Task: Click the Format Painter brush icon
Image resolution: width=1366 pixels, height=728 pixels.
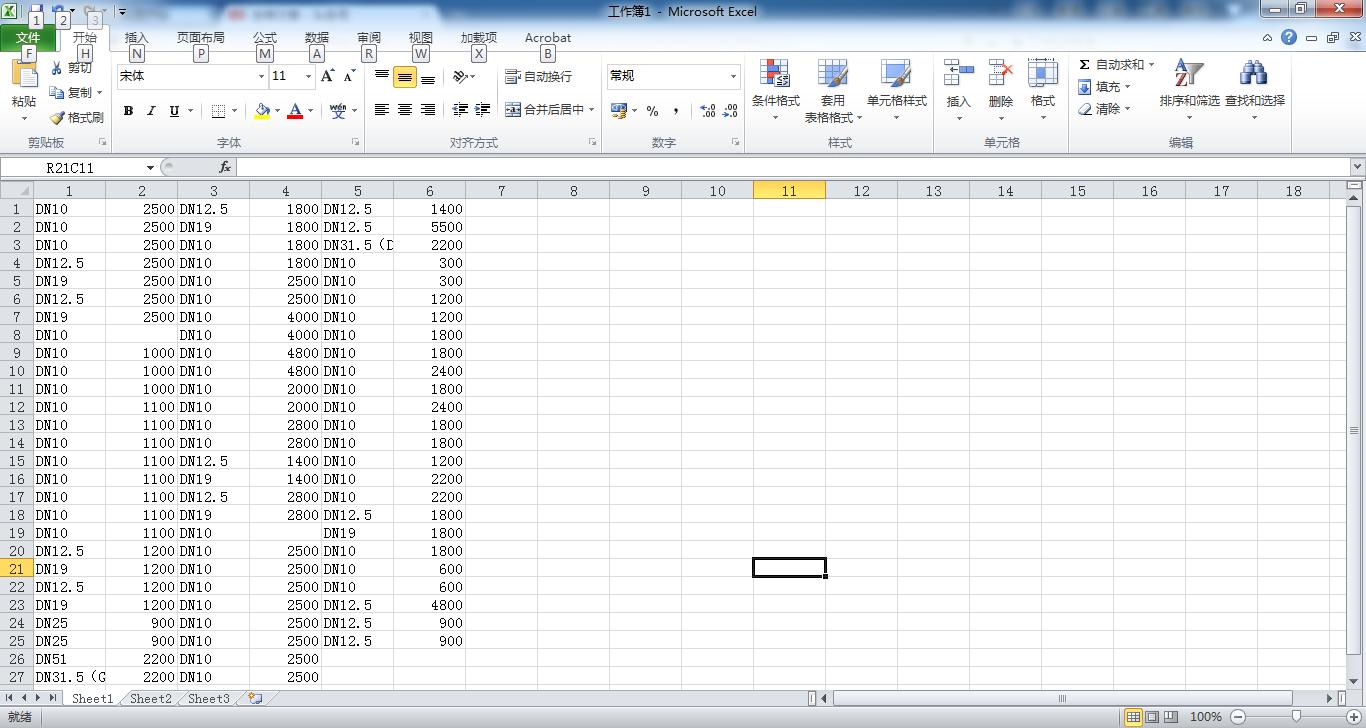Action: click(58, 118)
